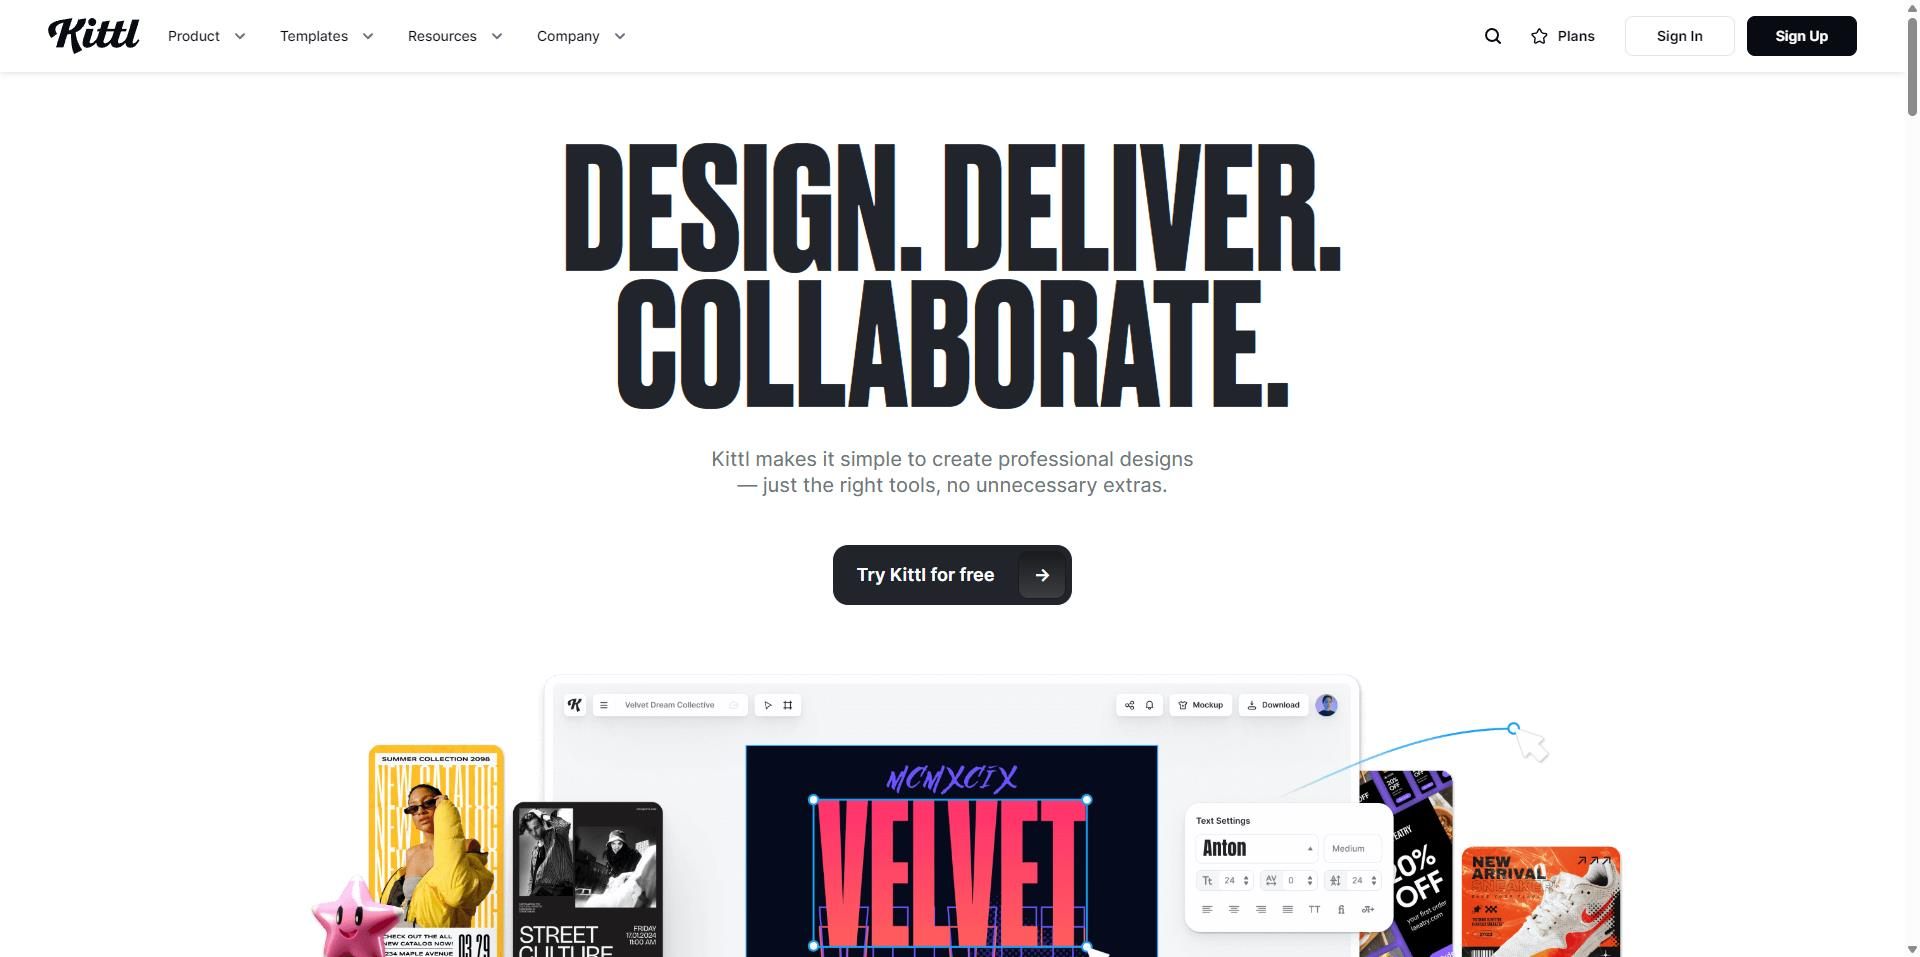1920x957 pixels.
Task: Select center text alignment in Text Settings
Action: (1234, 909)
